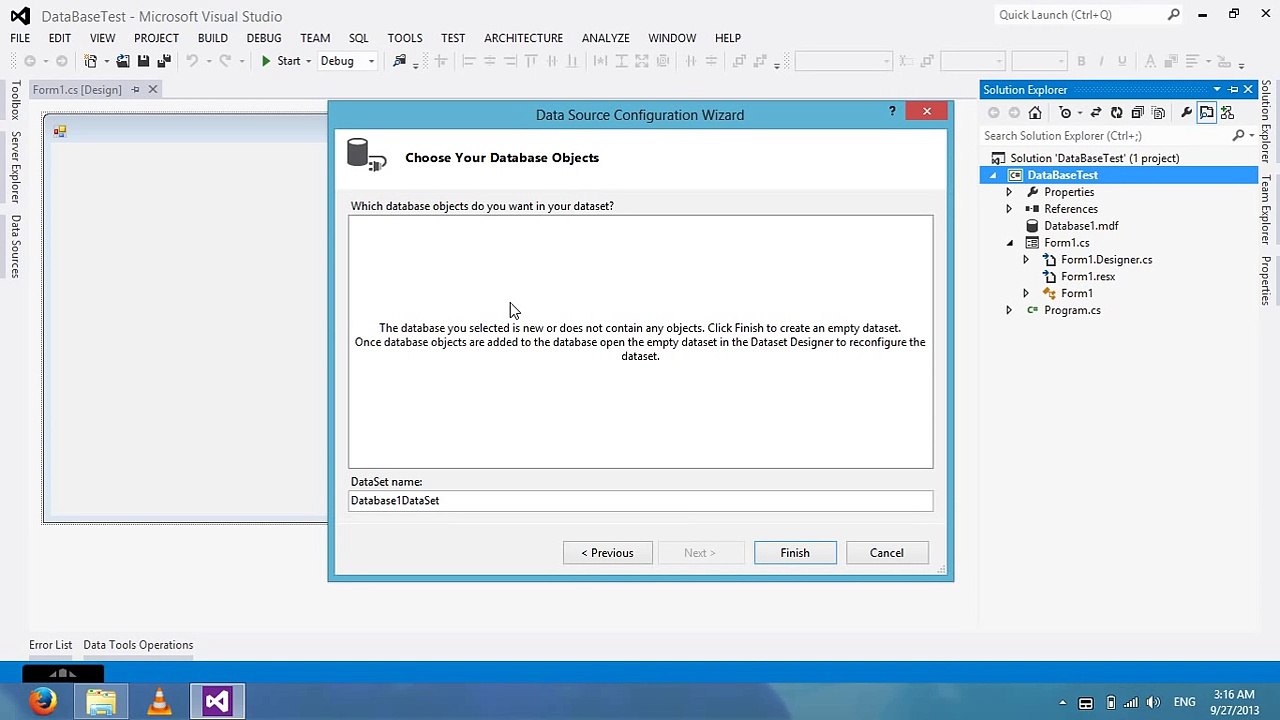Click the Save All toolbar icon
Image resolution: width=1280 pixels, height=720 pixels.
tap(164, 61)
